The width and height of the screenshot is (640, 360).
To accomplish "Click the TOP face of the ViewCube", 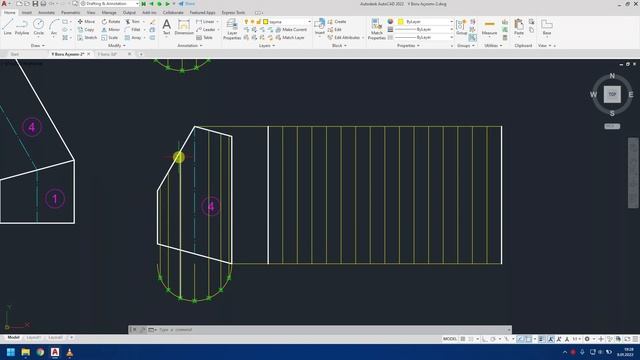I will coord(612,94).
